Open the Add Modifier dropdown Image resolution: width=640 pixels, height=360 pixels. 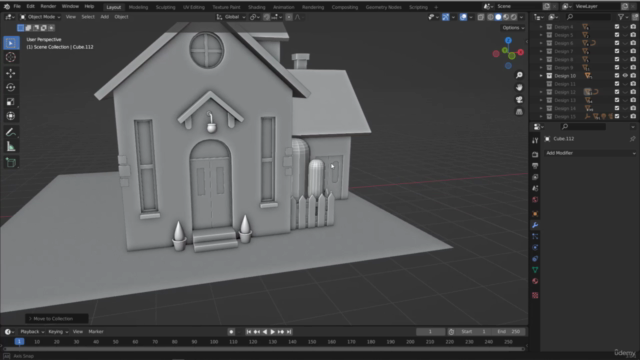point(591,153)
